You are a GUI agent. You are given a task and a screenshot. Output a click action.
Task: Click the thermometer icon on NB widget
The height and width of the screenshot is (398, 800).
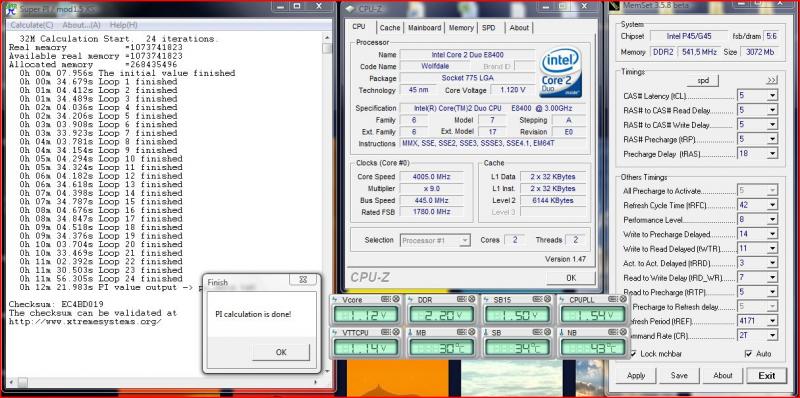tap(563, 333)
